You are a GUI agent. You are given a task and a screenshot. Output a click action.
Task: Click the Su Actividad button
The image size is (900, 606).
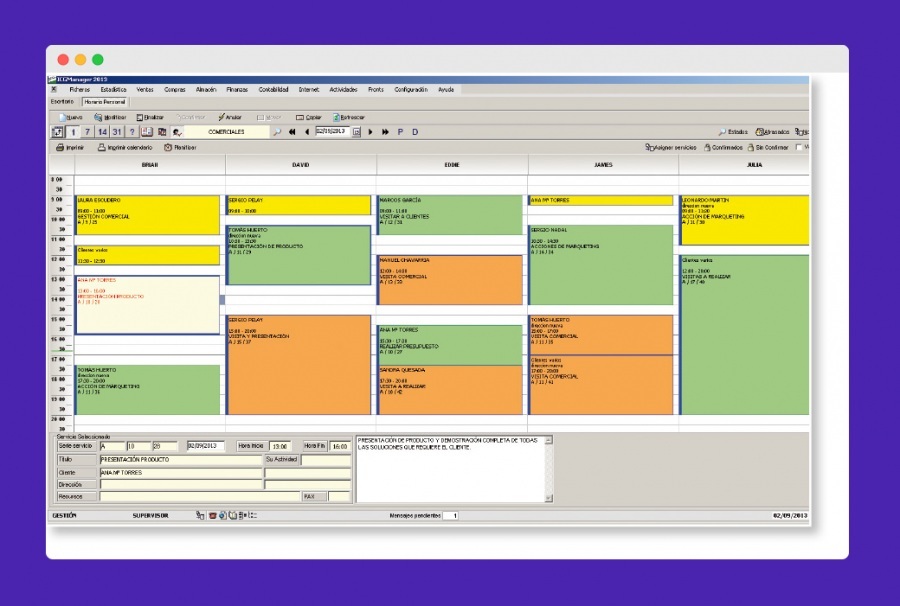(x=281, y=459)
